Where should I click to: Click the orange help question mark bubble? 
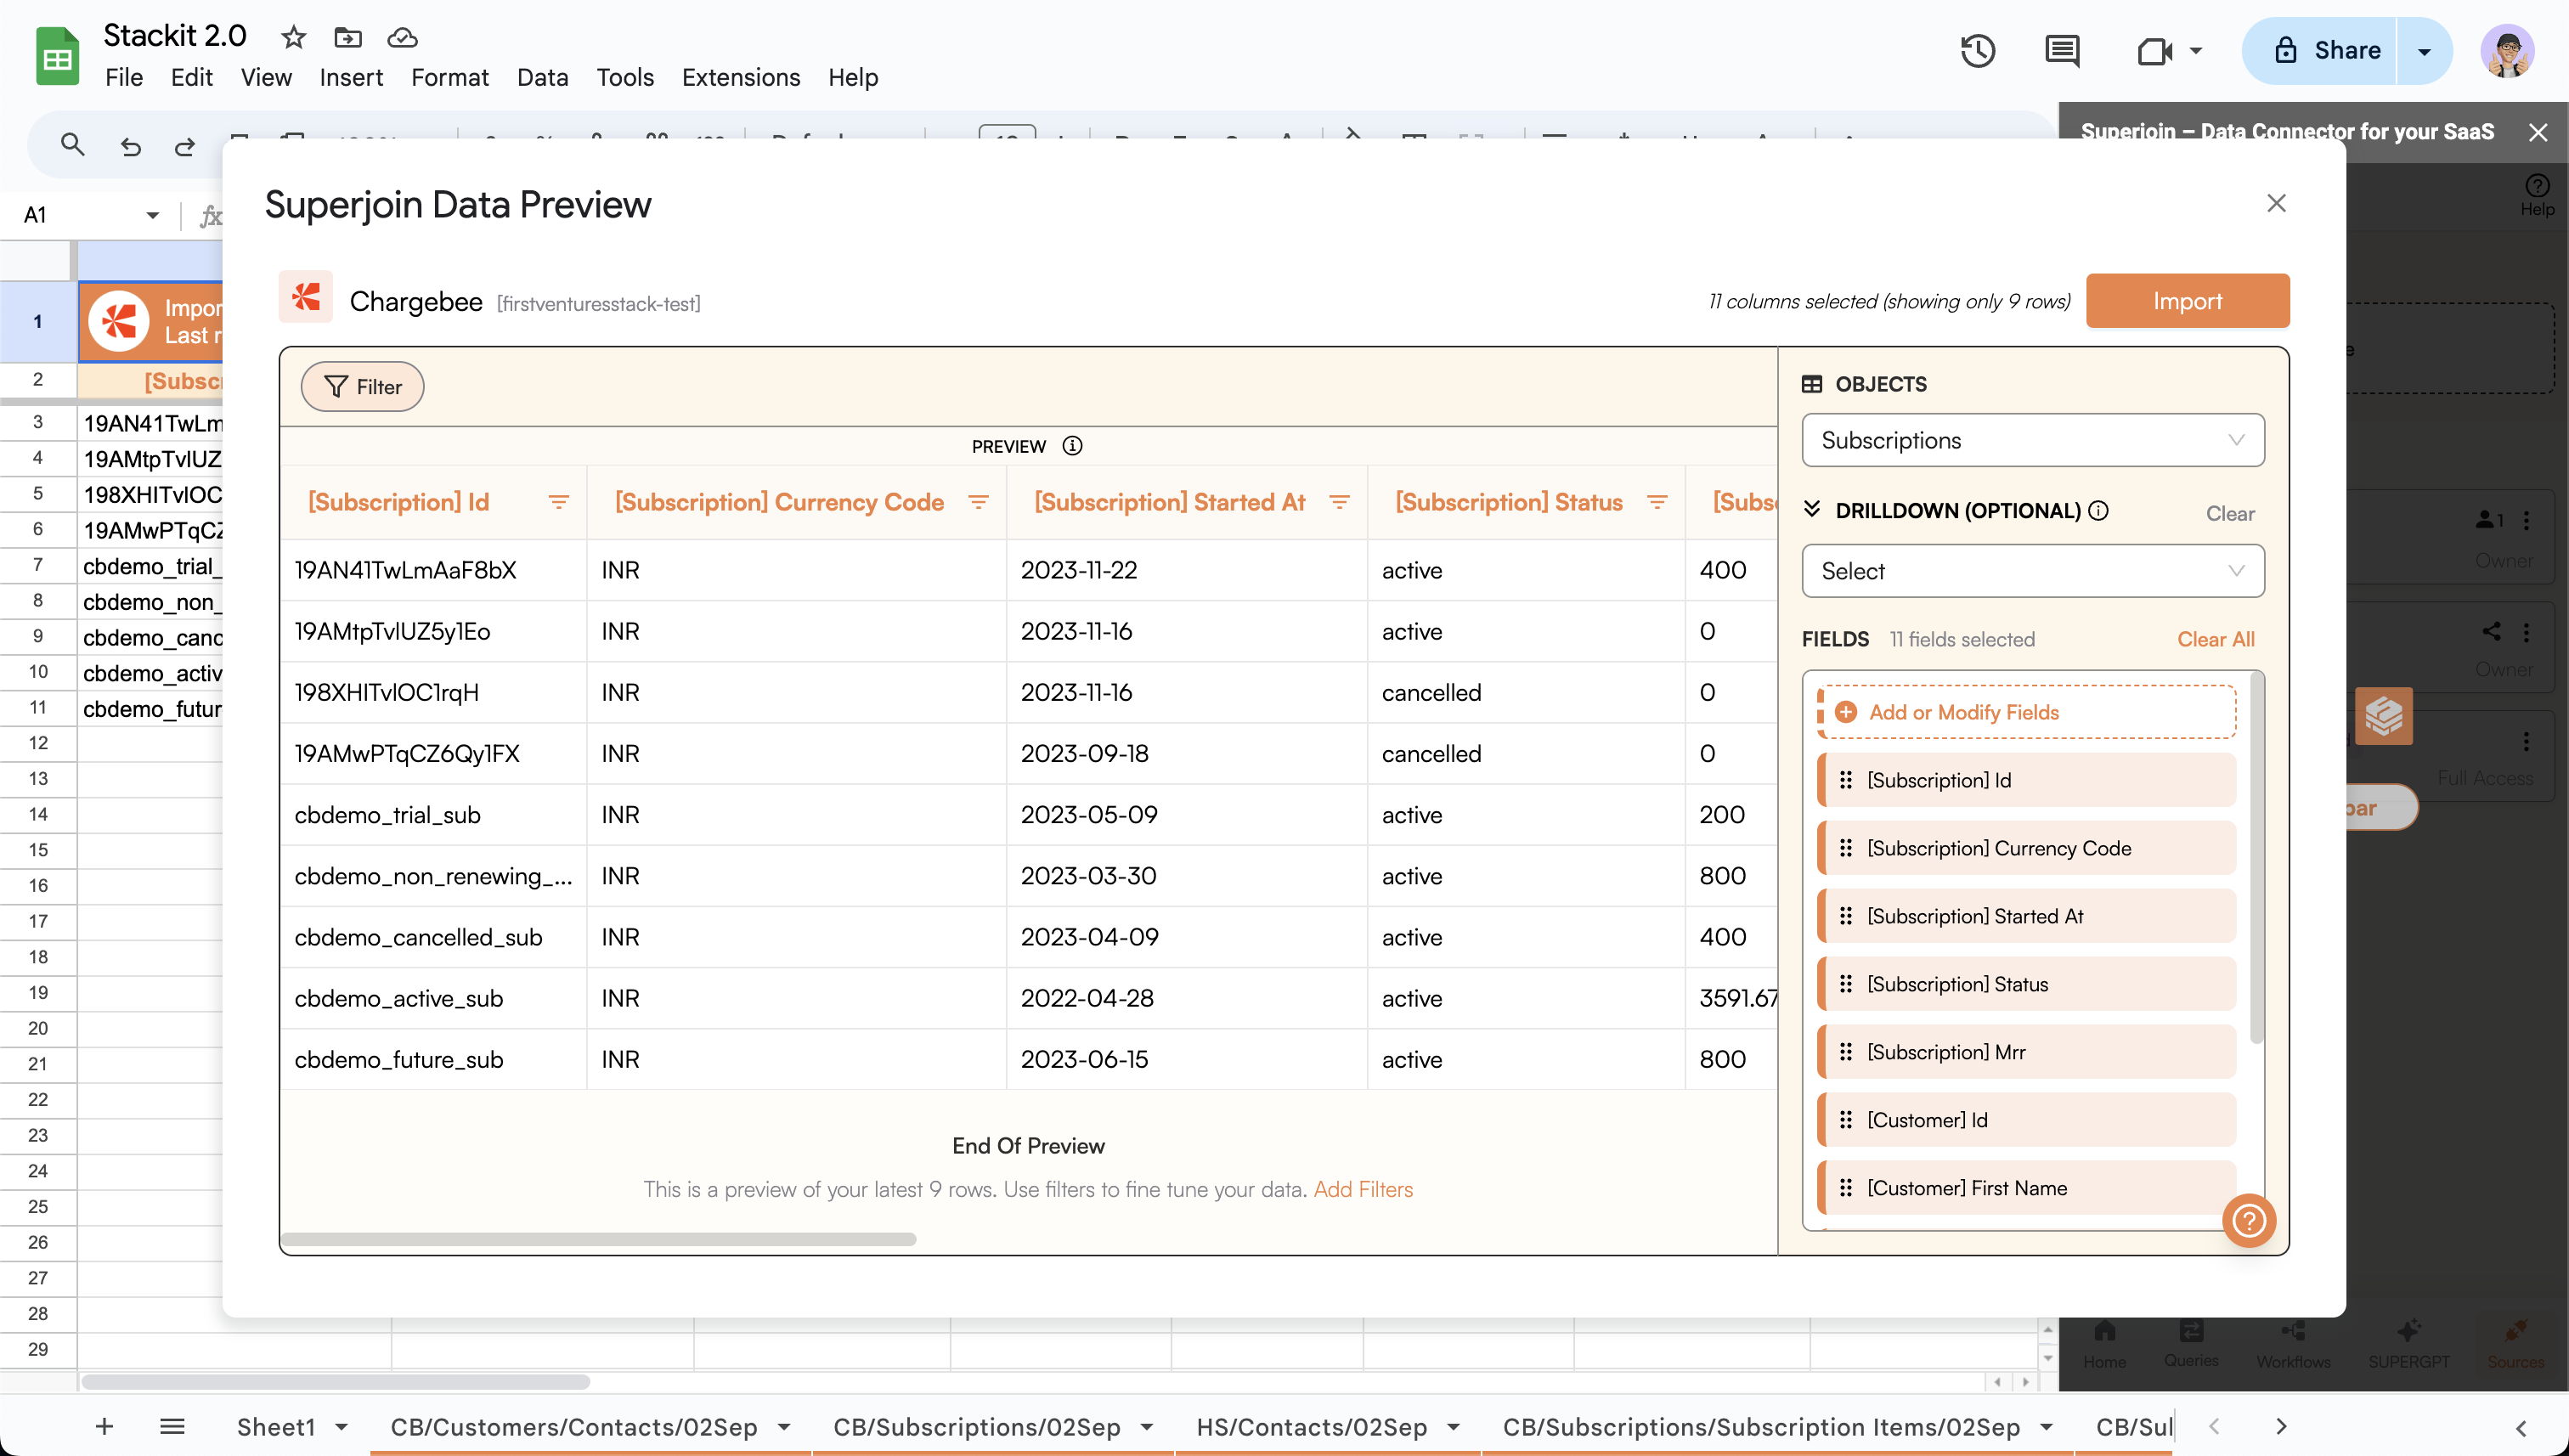tap(2249, 1220)
